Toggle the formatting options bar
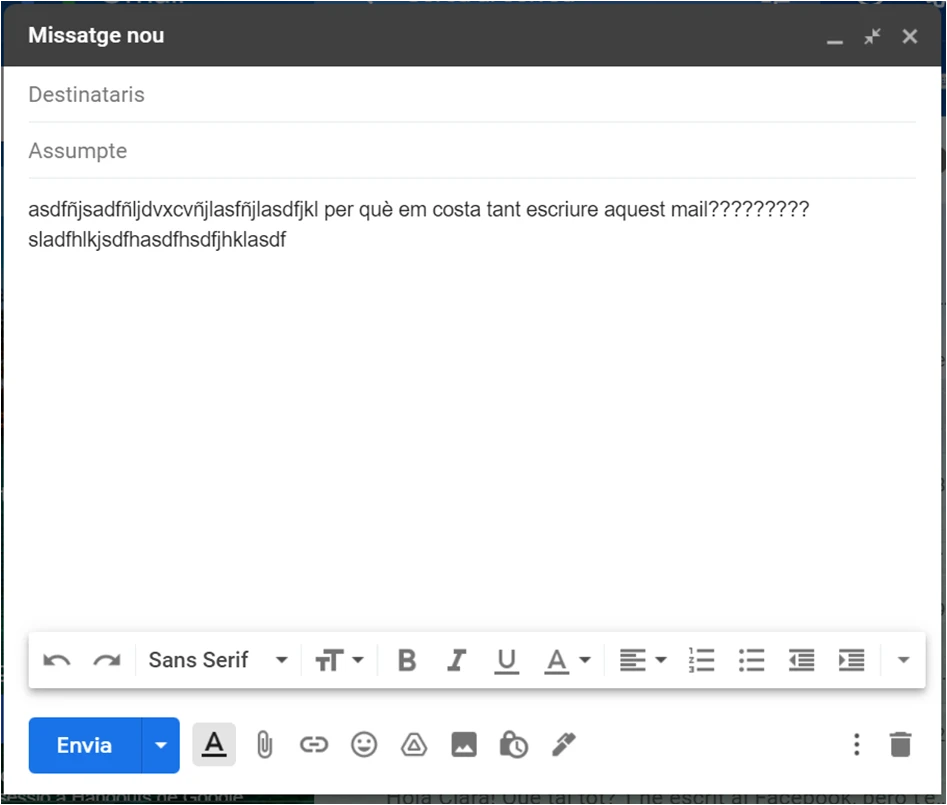 (x=214, y=745)
